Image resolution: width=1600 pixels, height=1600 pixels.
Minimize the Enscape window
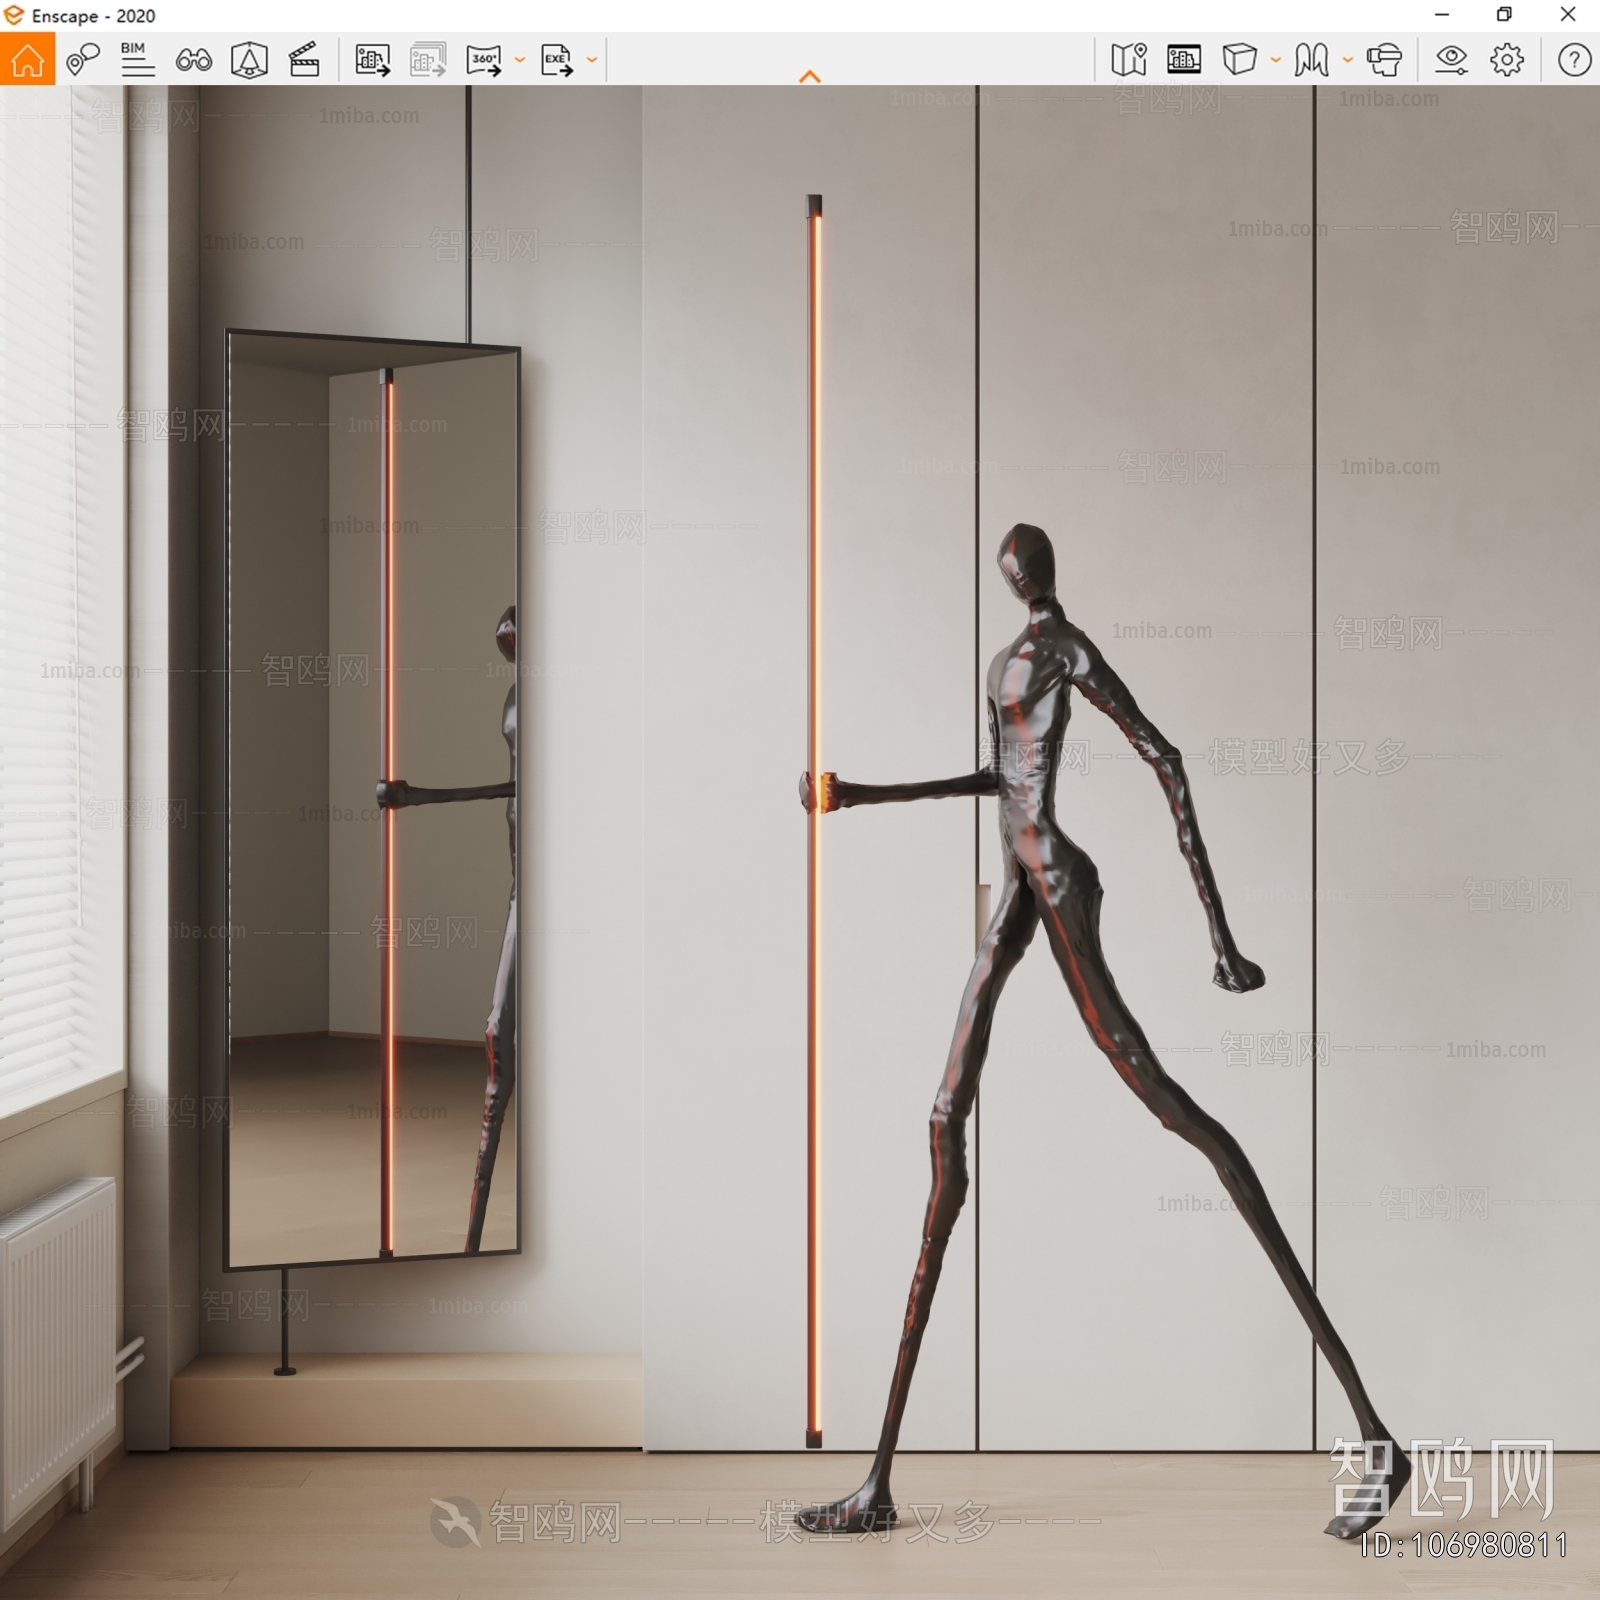tap(1442, 15)
